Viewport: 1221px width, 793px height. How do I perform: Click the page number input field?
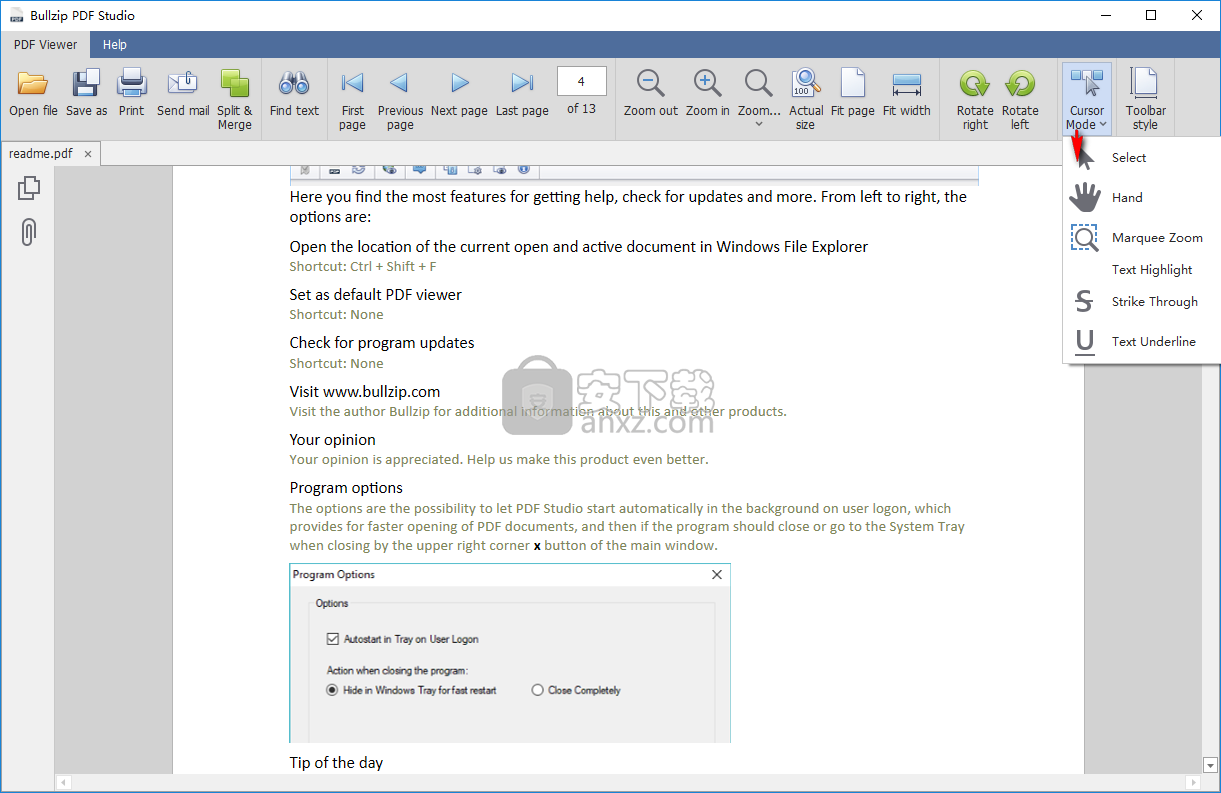click(581, 81)
